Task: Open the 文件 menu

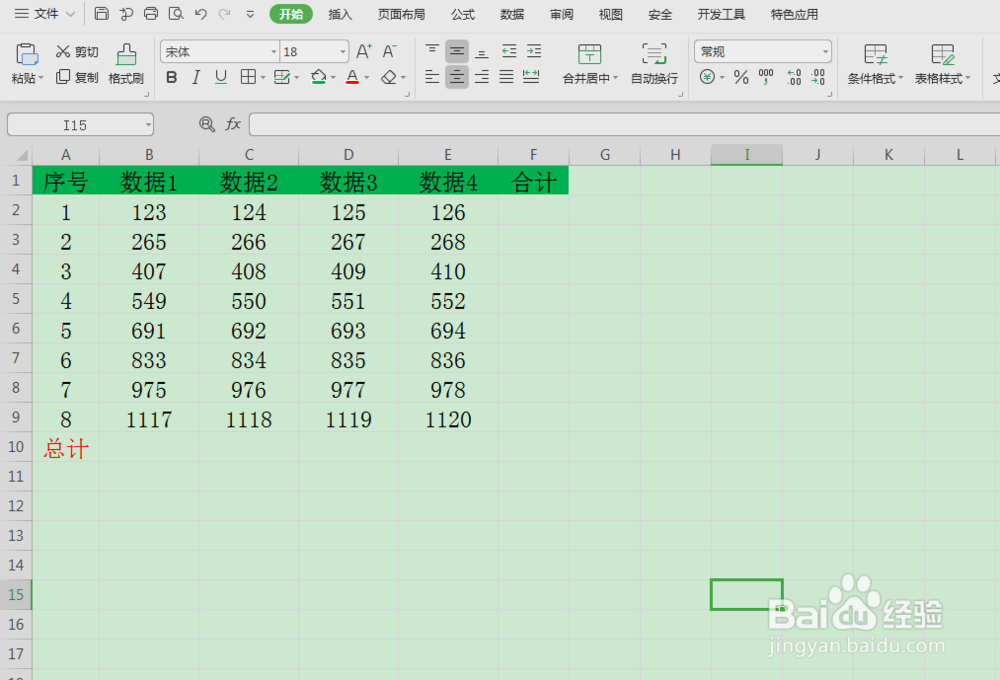Action: click(44, 13)
